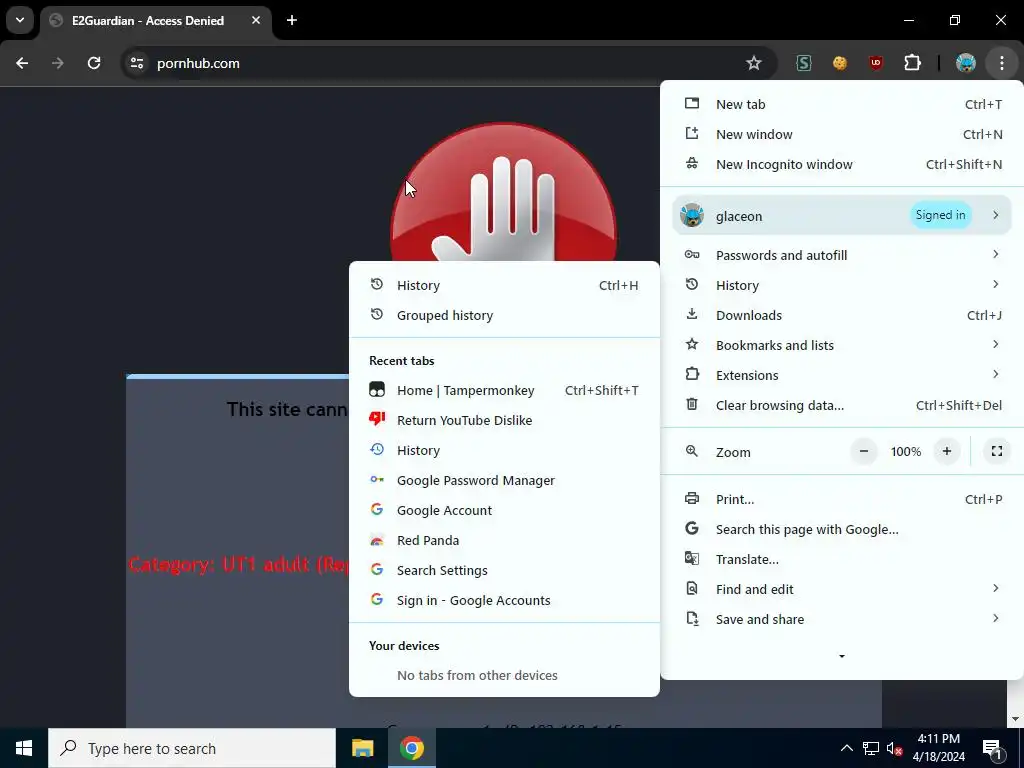Choose Translate from the menu
Screen dimensions: 1024x768
click(x=842, y=560)
